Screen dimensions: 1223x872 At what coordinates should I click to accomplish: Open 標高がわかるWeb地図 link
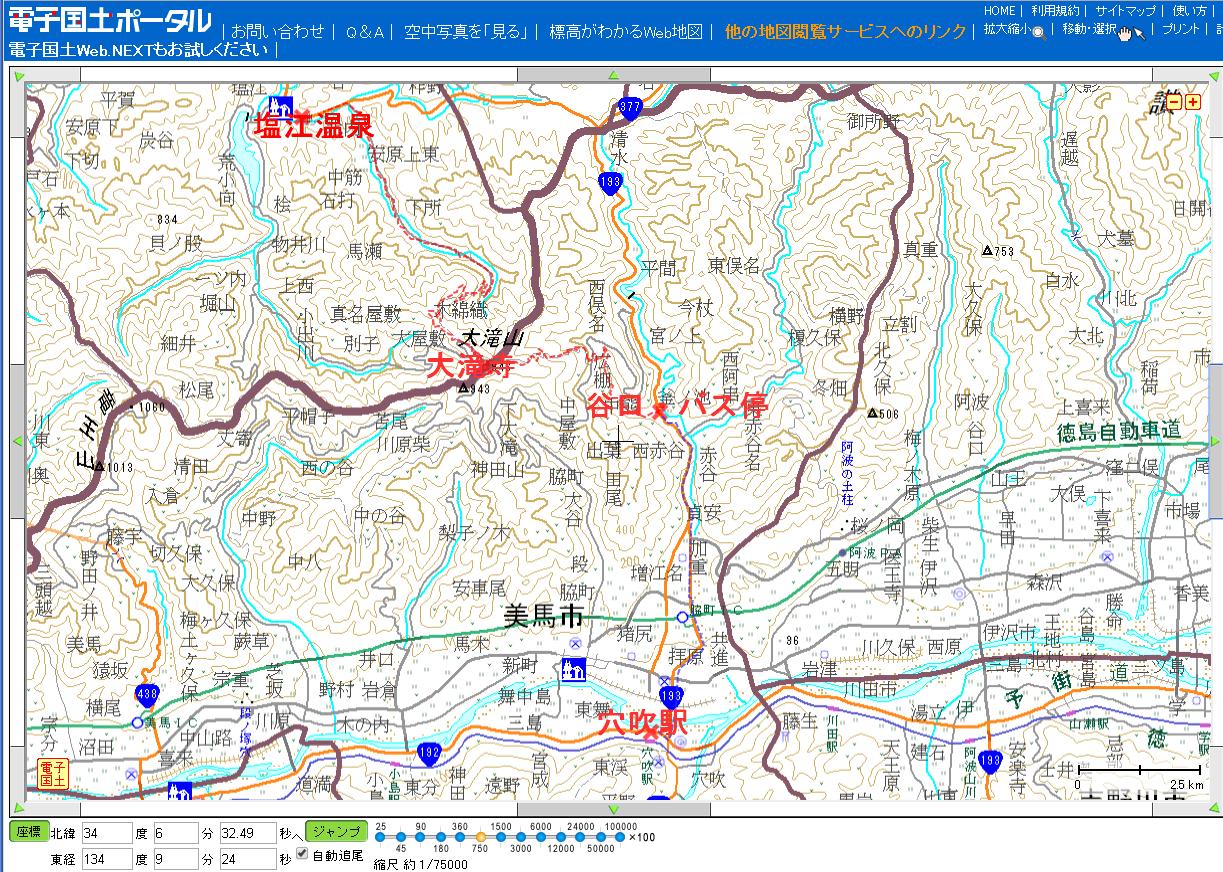tap(625, 32)
